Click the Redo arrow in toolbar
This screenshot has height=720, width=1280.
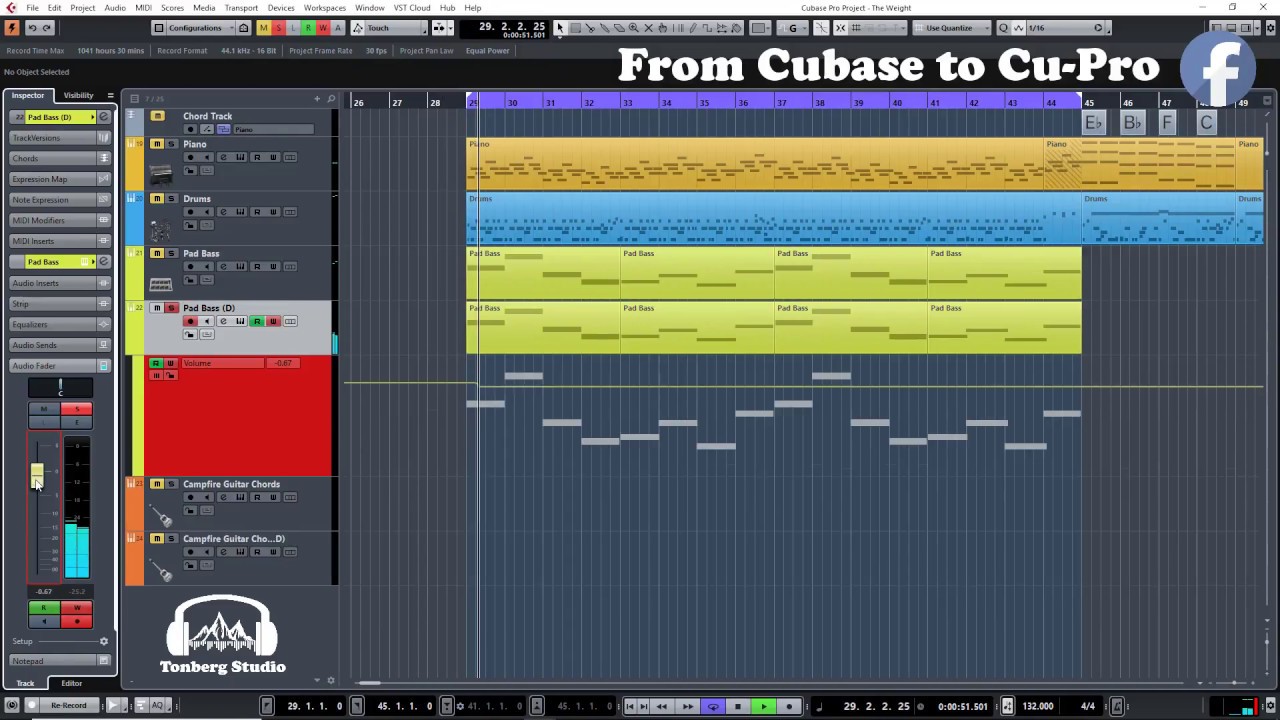(47, 28)
